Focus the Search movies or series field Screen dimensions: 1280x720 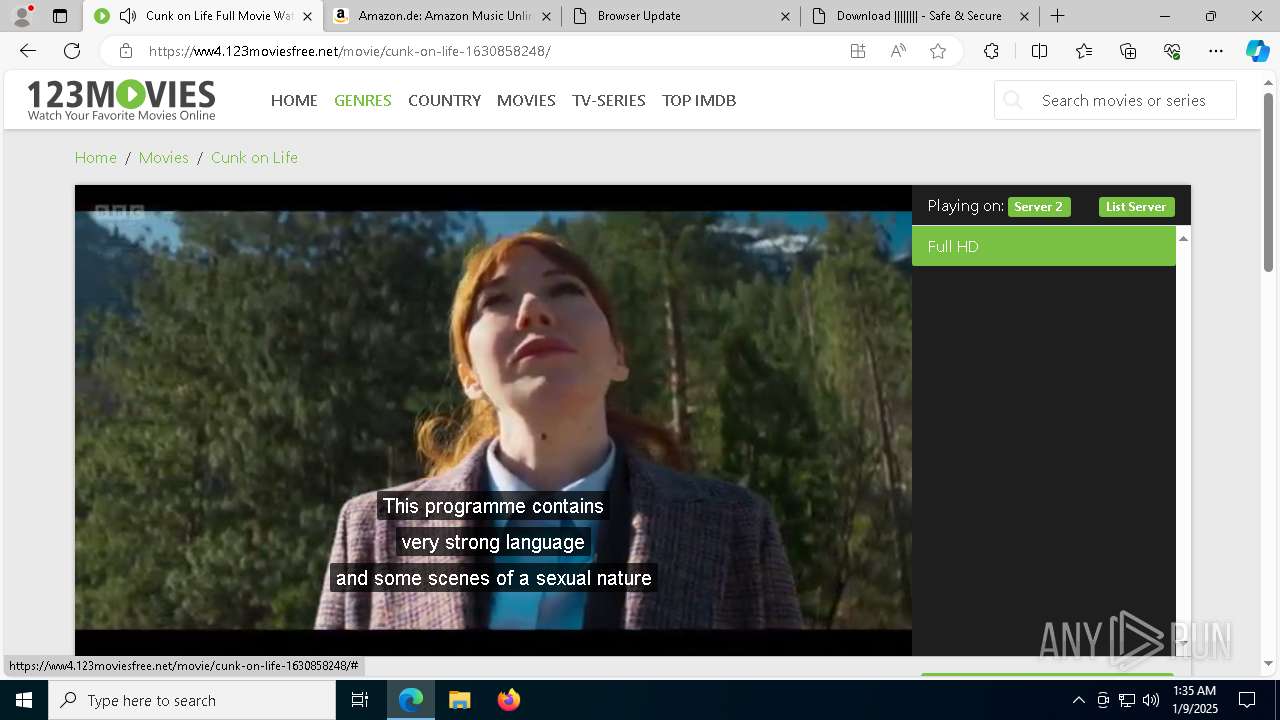tap(1115, 100)
